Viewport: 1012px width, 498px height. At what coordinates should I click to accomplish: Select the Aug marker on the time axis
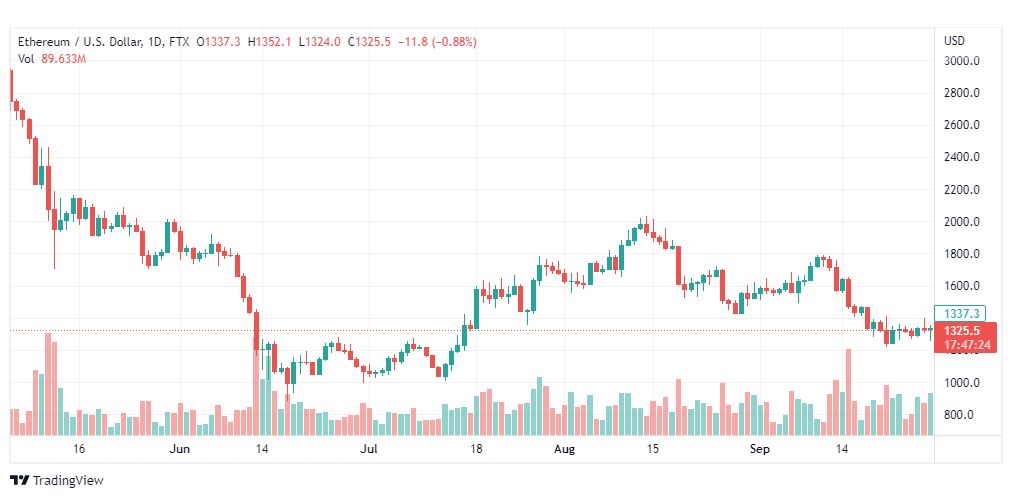point(565,448)
